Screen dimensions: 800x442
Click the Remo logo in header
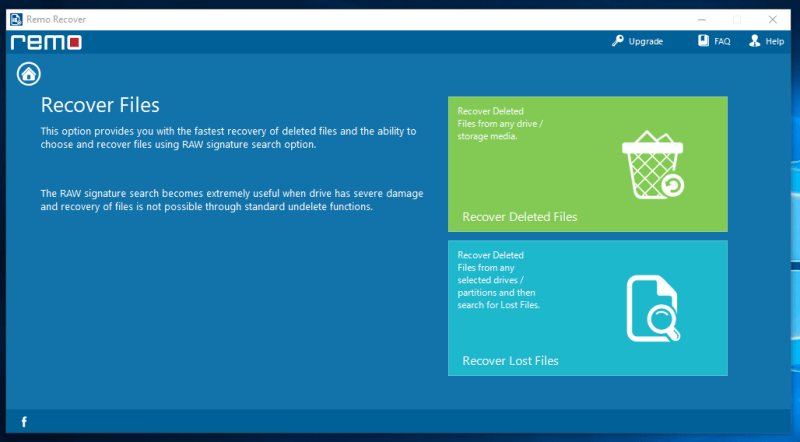coord(46,42)
